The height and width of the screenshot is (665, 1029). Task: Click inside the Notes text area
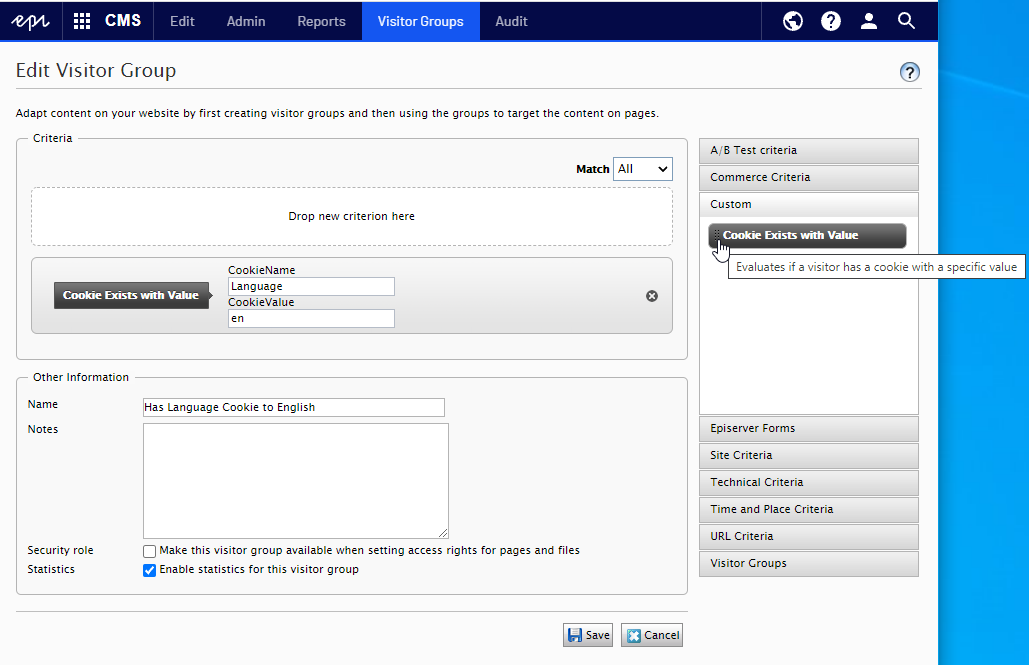pyautogui.click(x=295, y=481)
